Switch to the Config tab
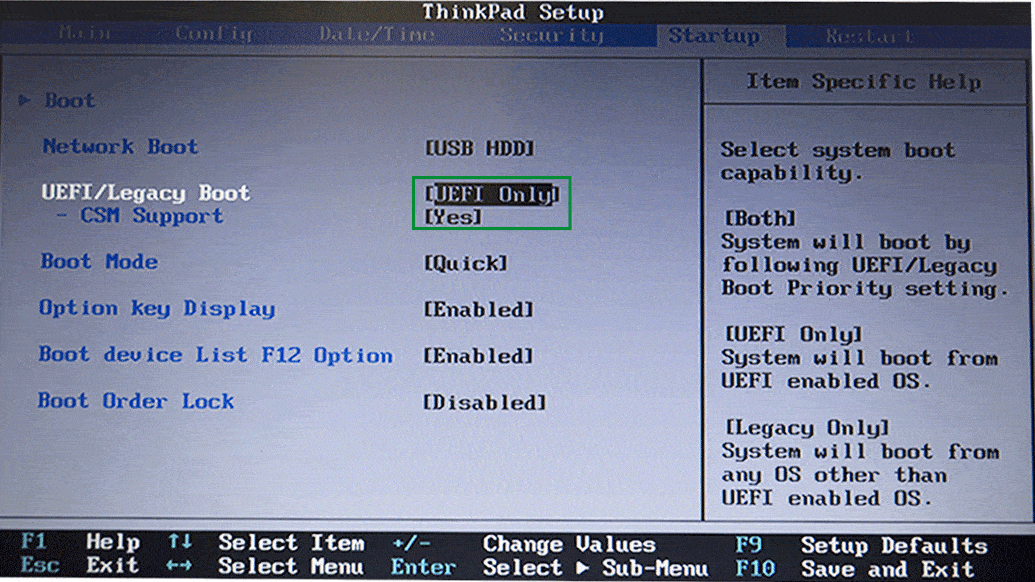Viewport: 1035px width, 582px height. pyautogui.click(x=215, y=34)
